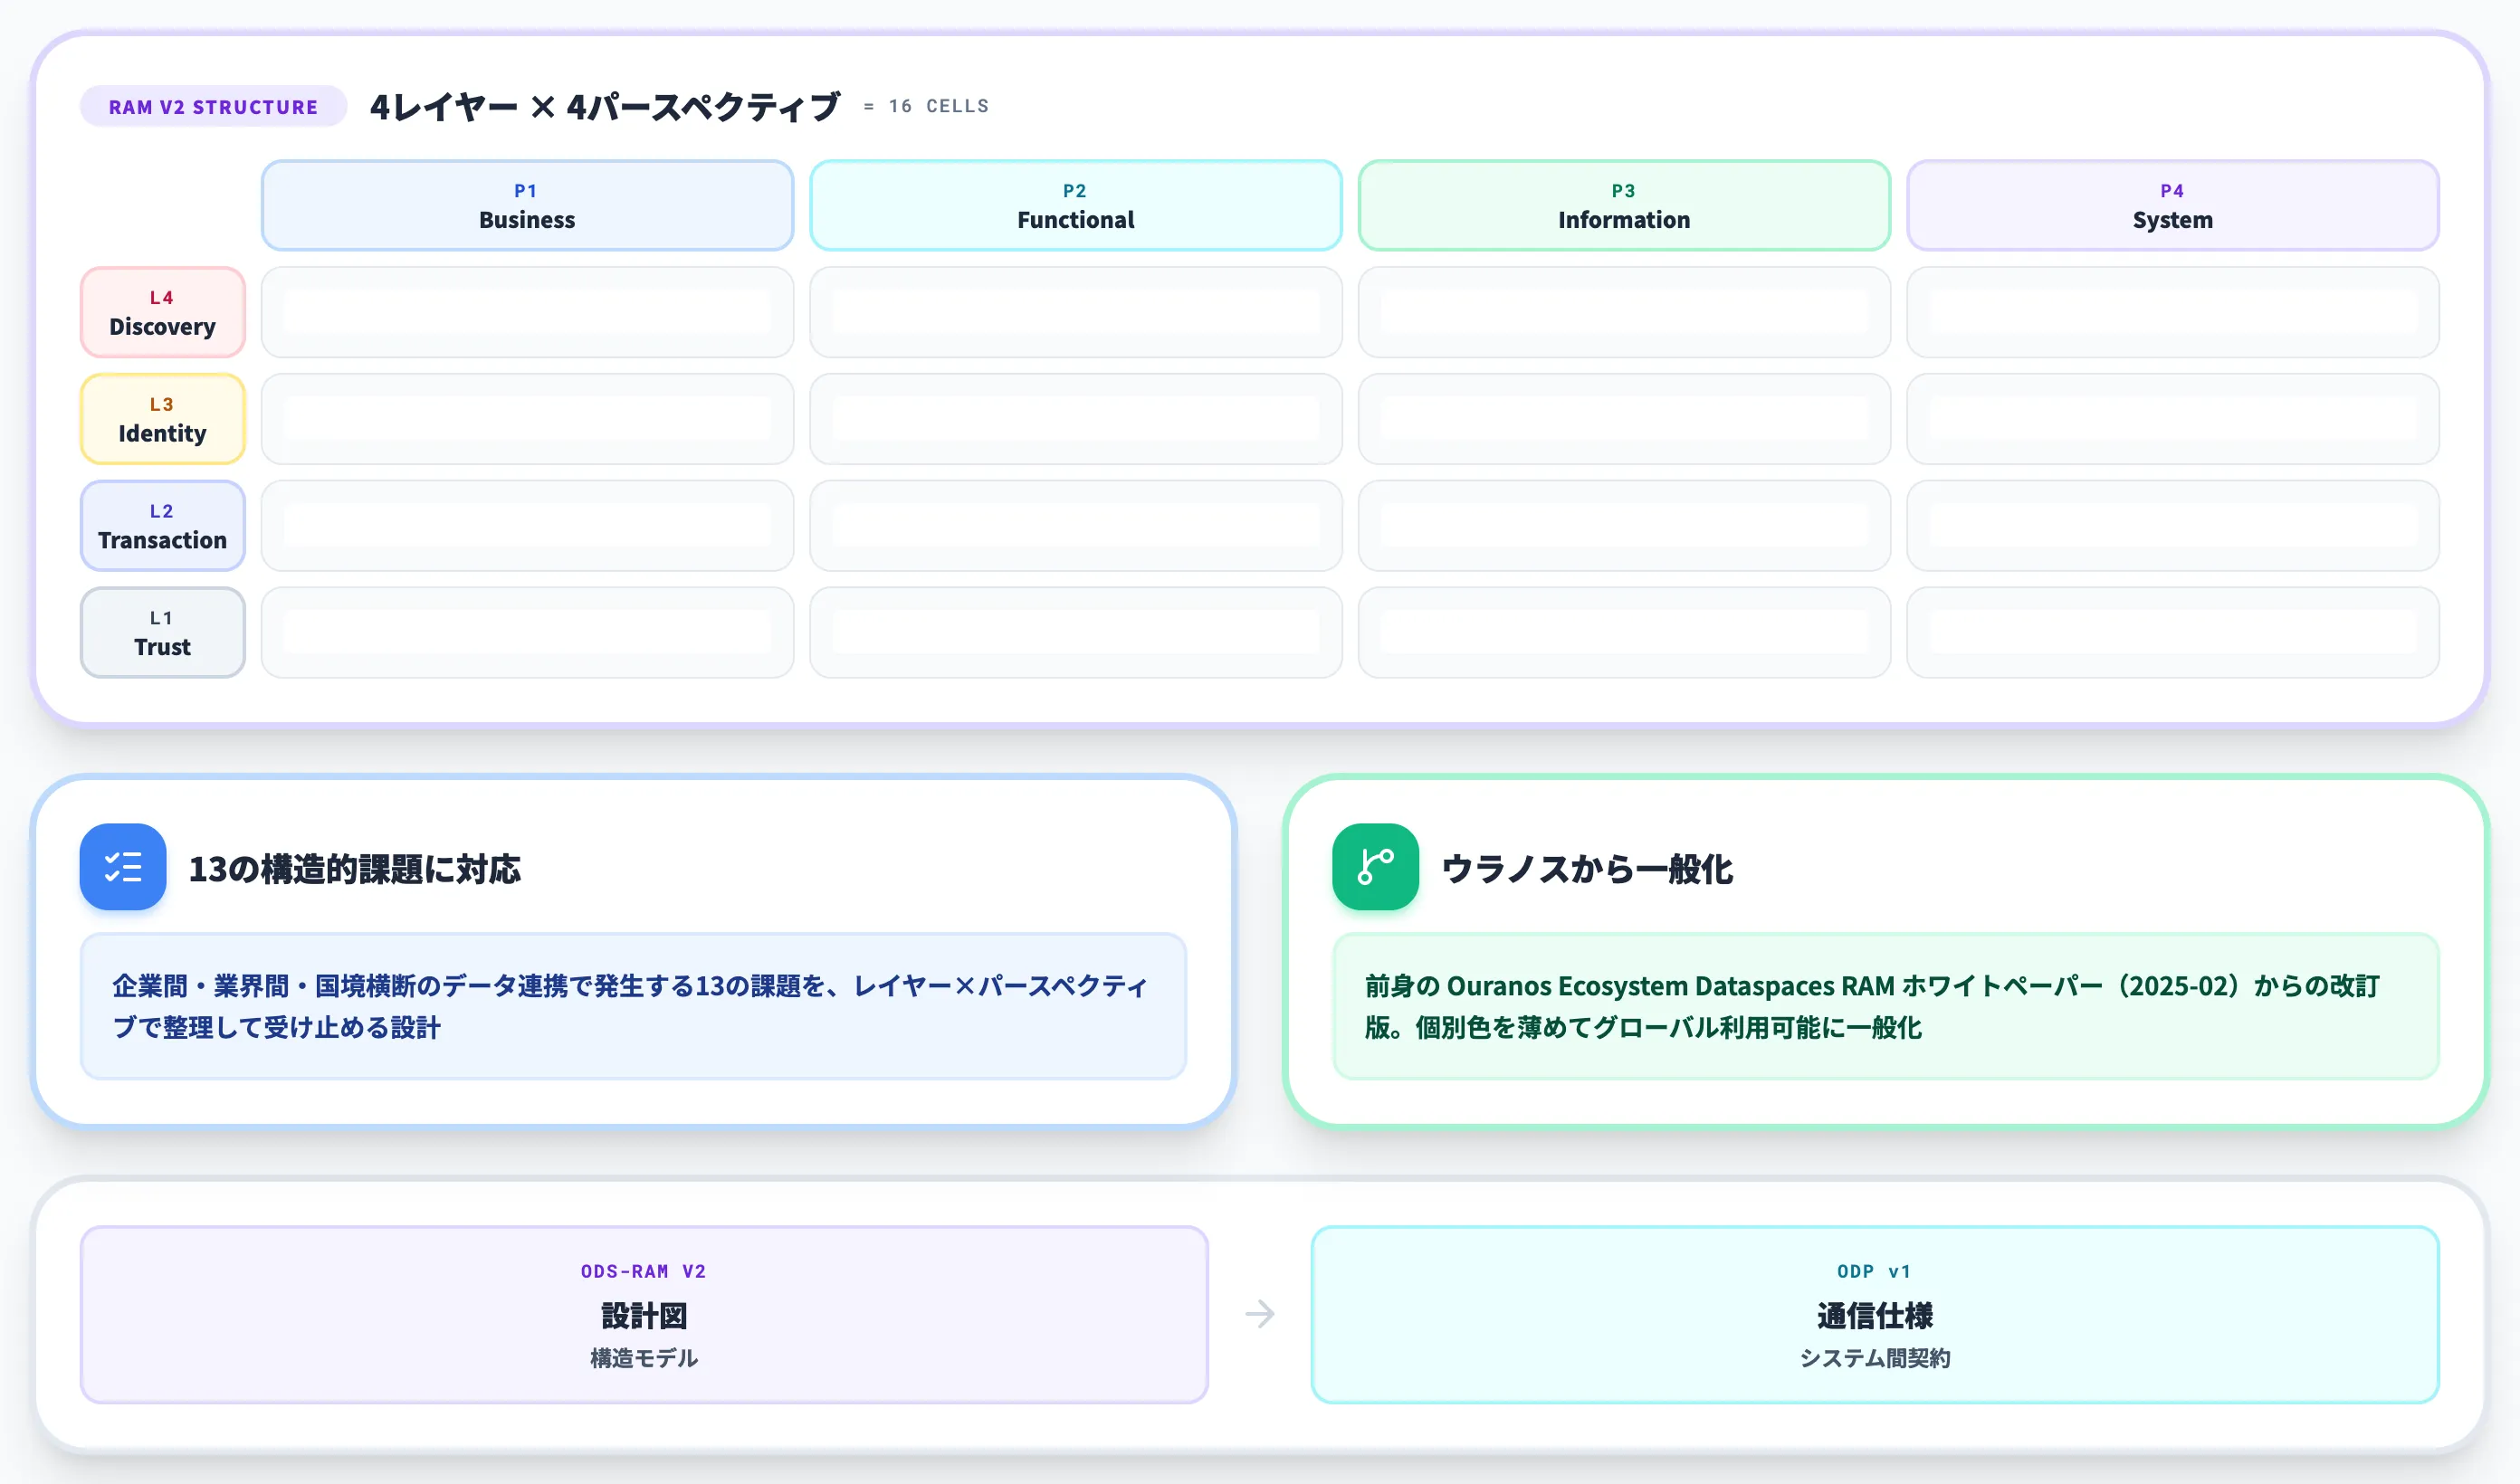Choose the L4 Discovery row label

point(162,312)
